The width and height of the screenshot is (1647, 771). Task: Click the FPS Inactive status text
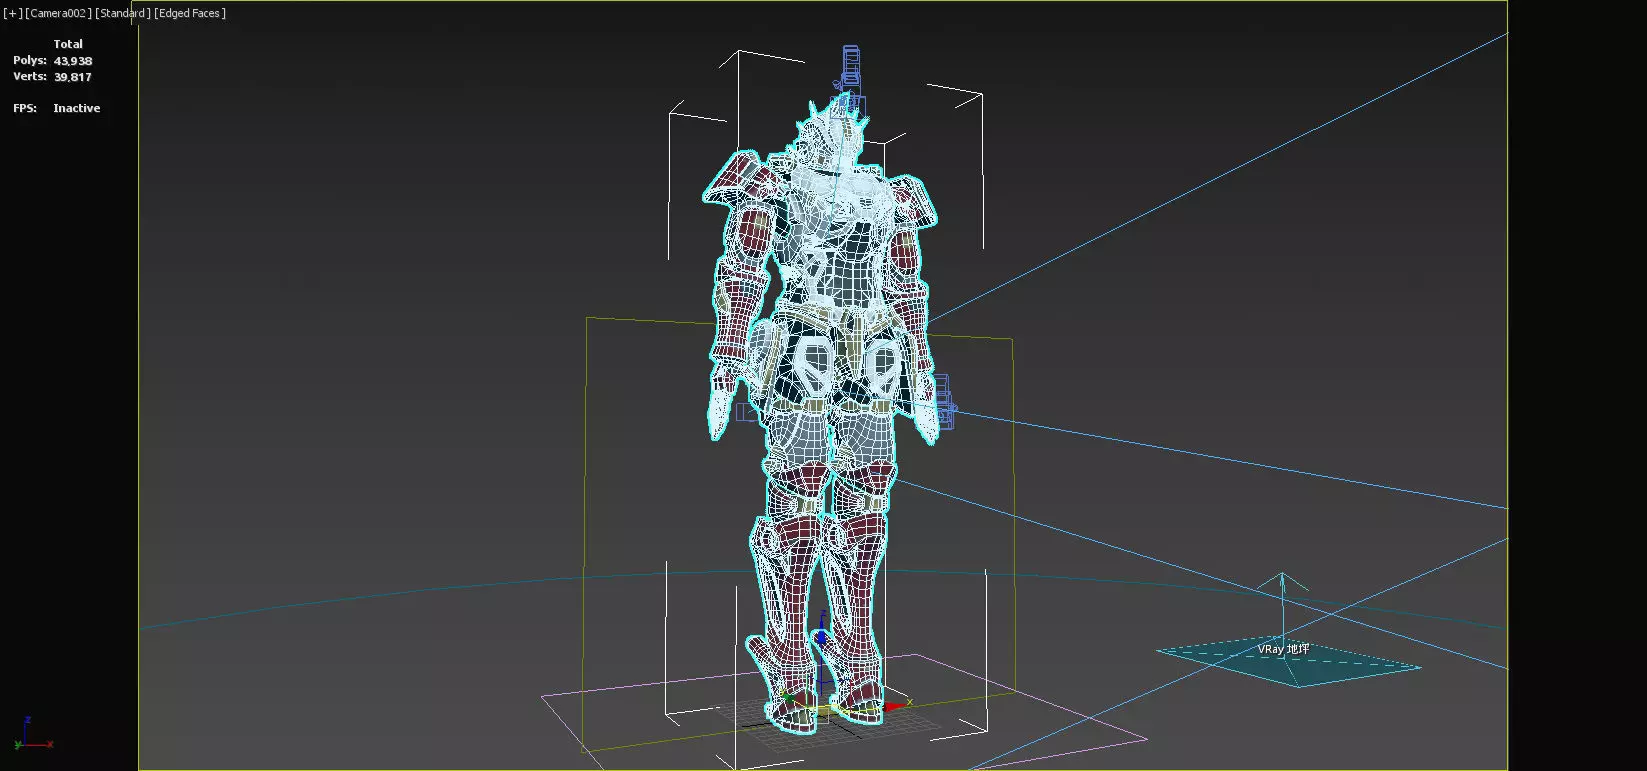point(77,108)
